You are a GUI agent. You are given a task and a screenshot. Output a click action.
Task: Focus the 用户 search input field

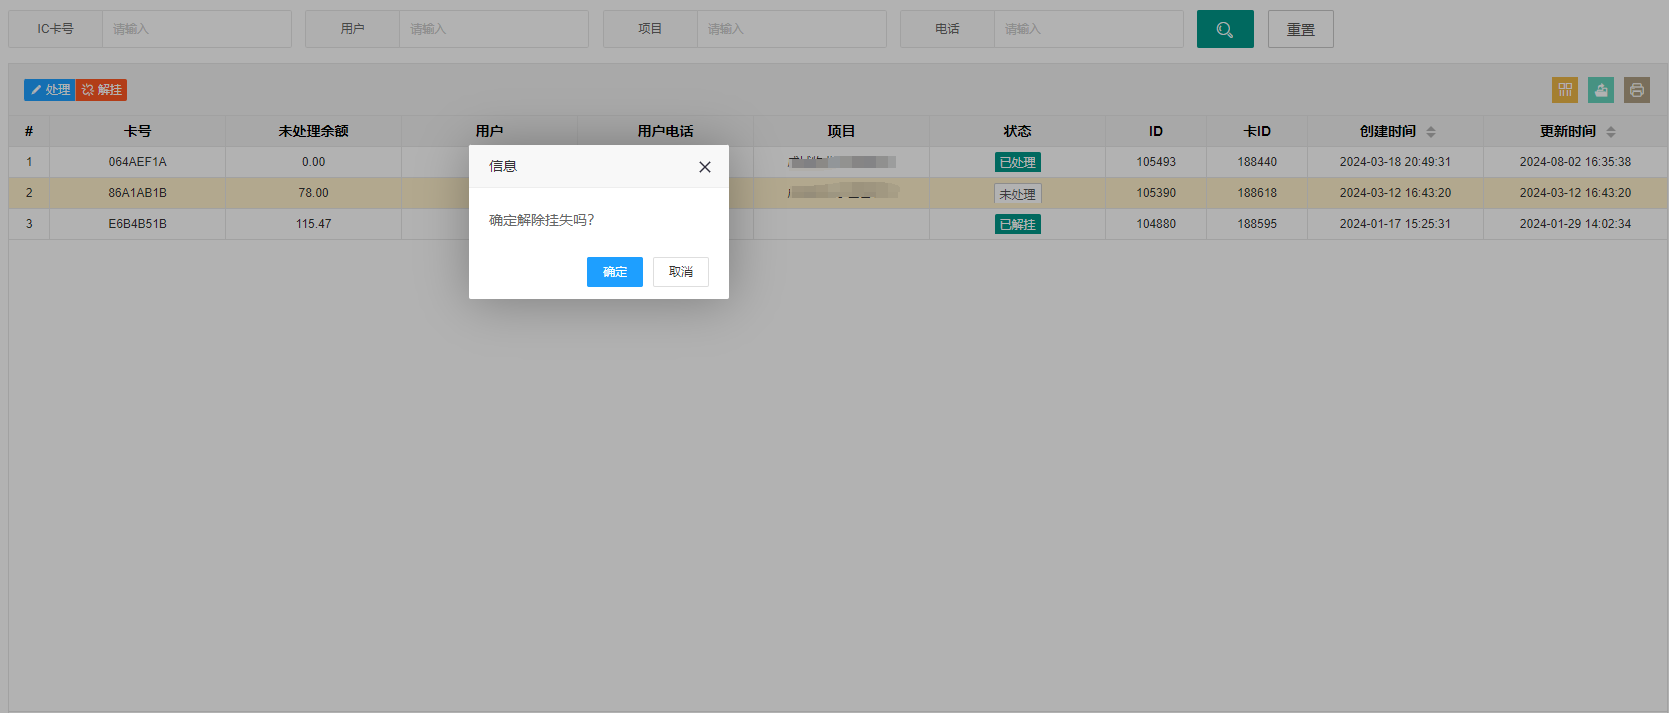click(494, 29)
